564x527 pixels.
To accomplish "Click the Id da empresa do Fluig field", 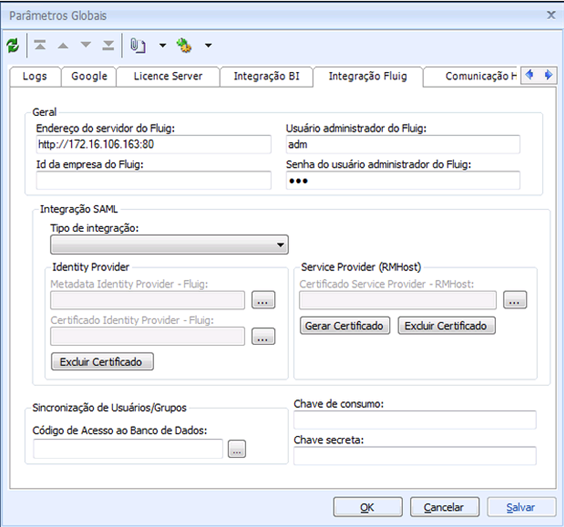I will [154, 181].
